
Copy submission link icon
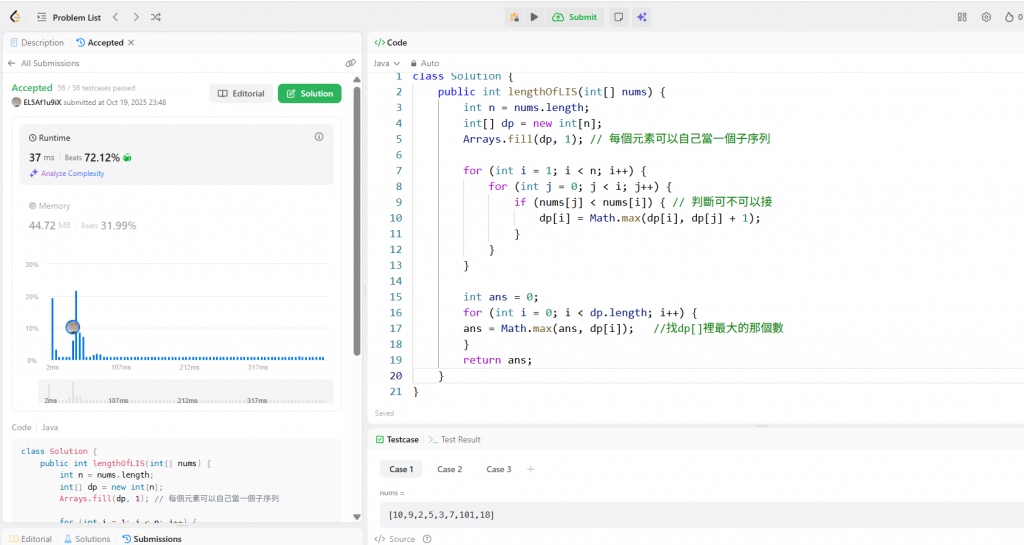[351, 63]
